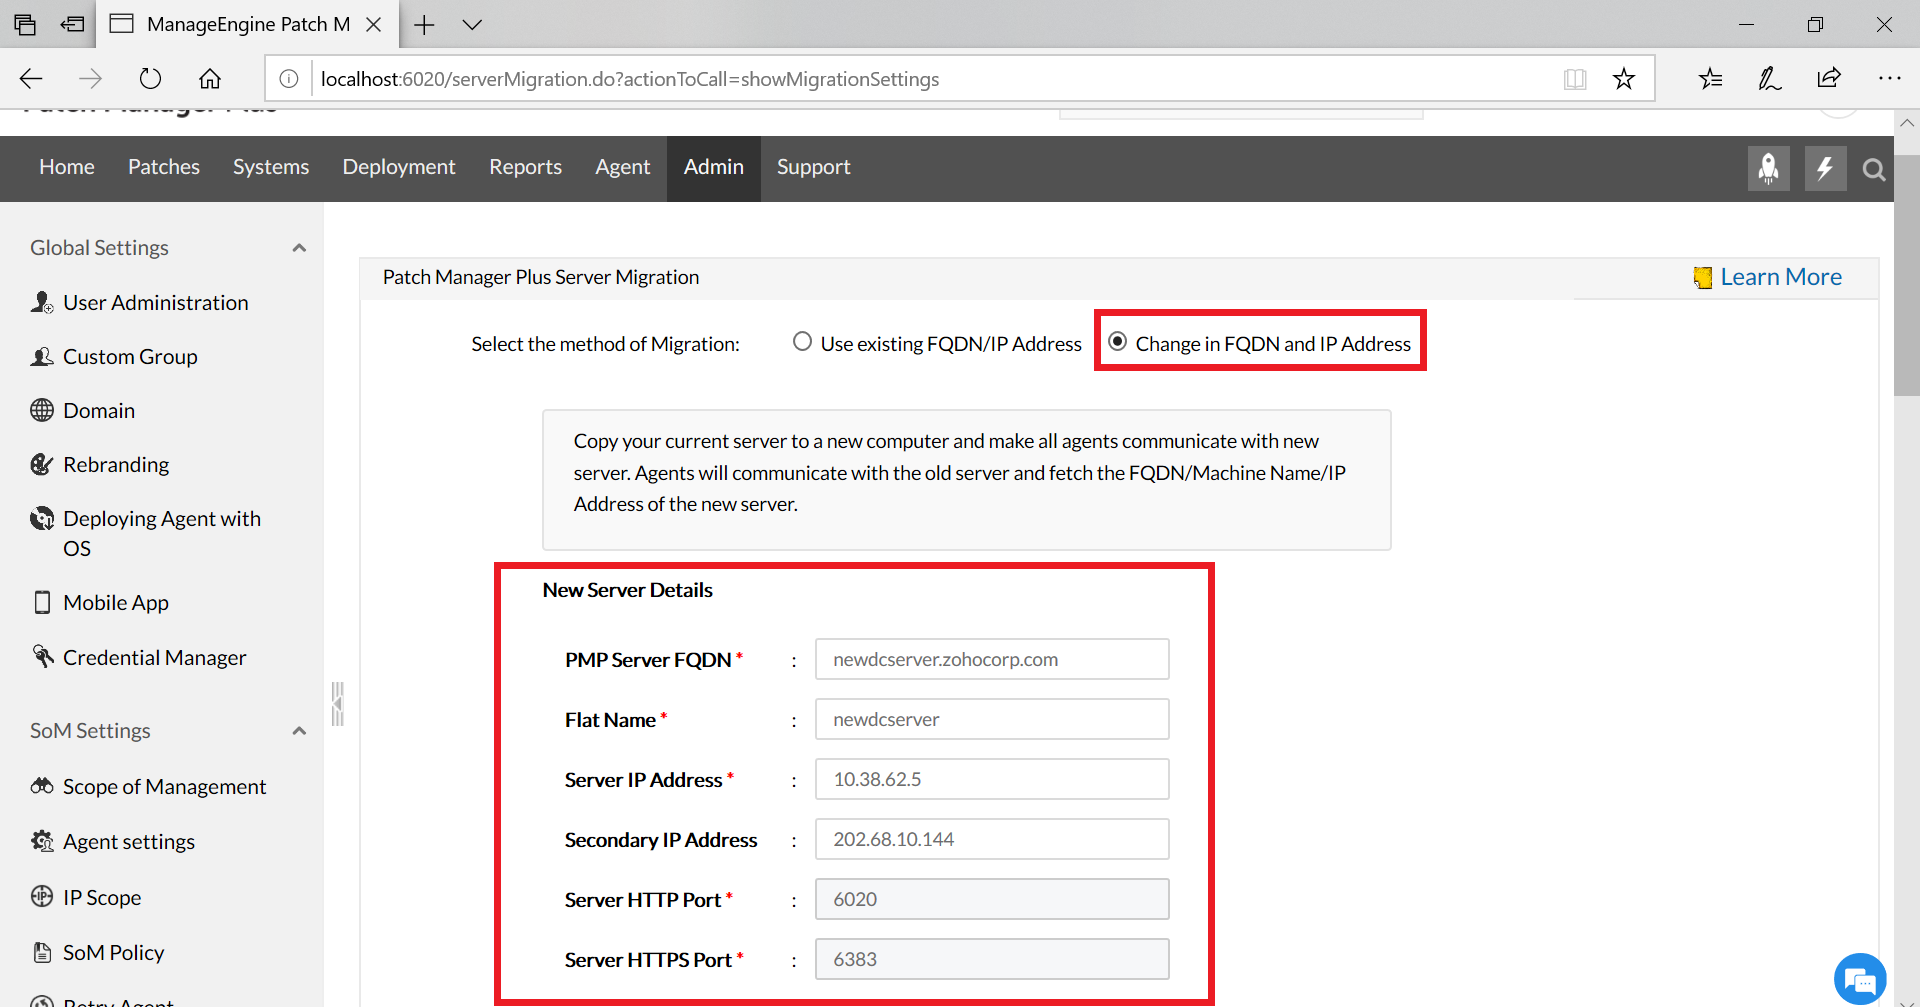Viewport: 1920px width, 1007px height.
Task: Select Use existing FQDN/IP Address option
Action: (x=802, y=341)
